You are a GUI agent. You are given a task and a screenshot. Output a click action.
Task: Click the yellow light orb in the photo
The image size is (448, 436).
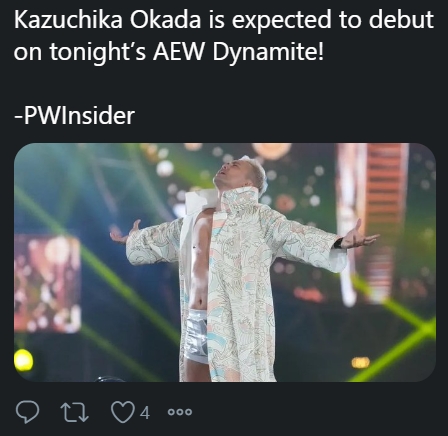coord(23,360)
